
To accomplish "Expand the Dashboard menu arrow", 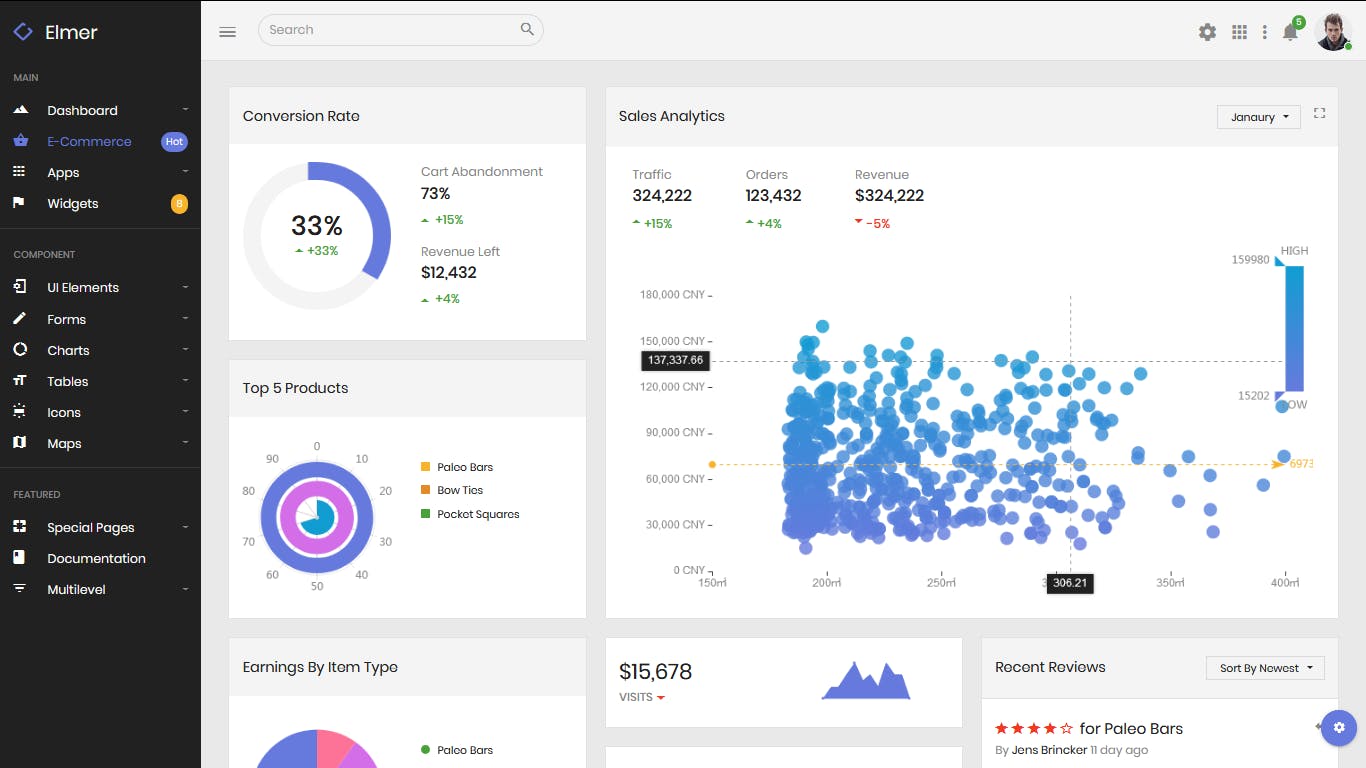I will (x=185, y=109).
